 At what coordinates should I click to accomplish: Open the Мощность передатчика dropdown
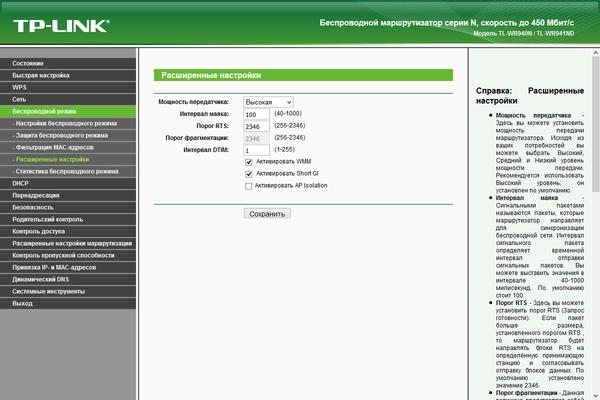pos(268,102)
